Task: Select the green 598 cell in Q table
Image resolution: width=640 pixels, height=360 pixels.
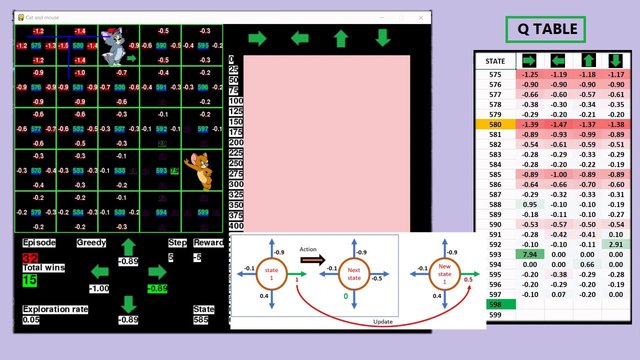Action: coord(501,304)
